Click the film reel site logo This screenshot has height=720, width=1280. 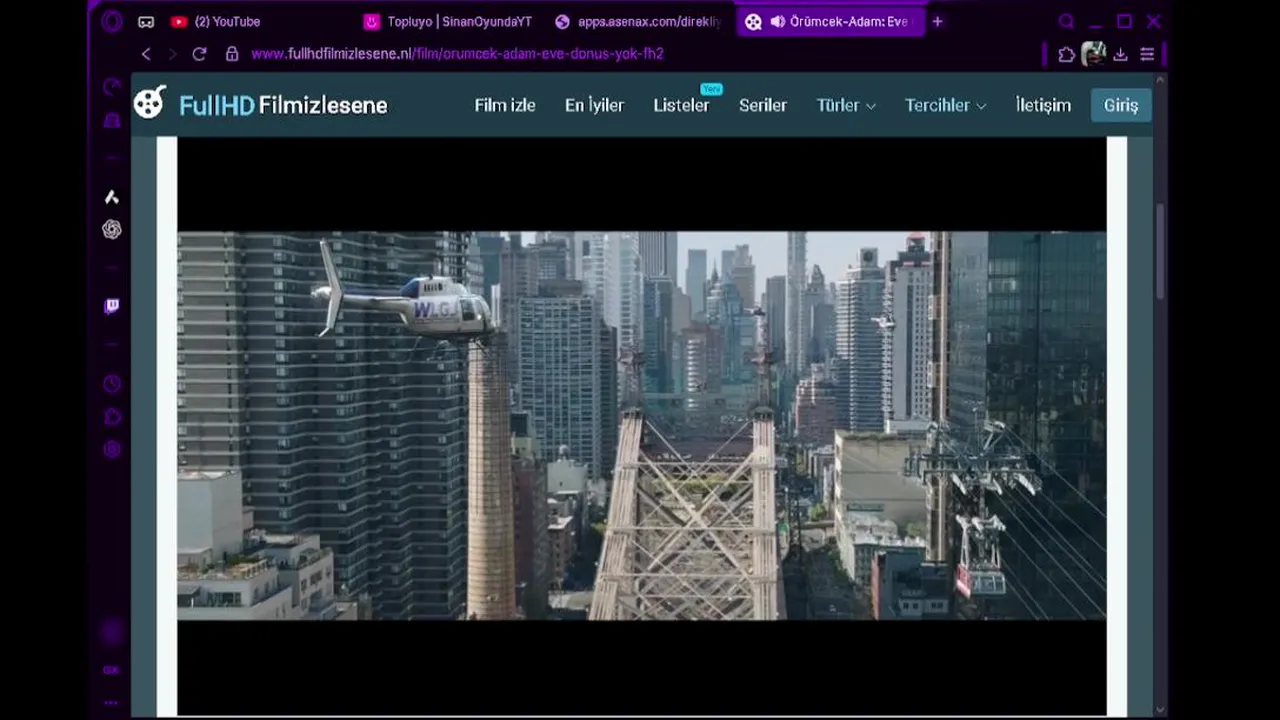pos(150,102)
